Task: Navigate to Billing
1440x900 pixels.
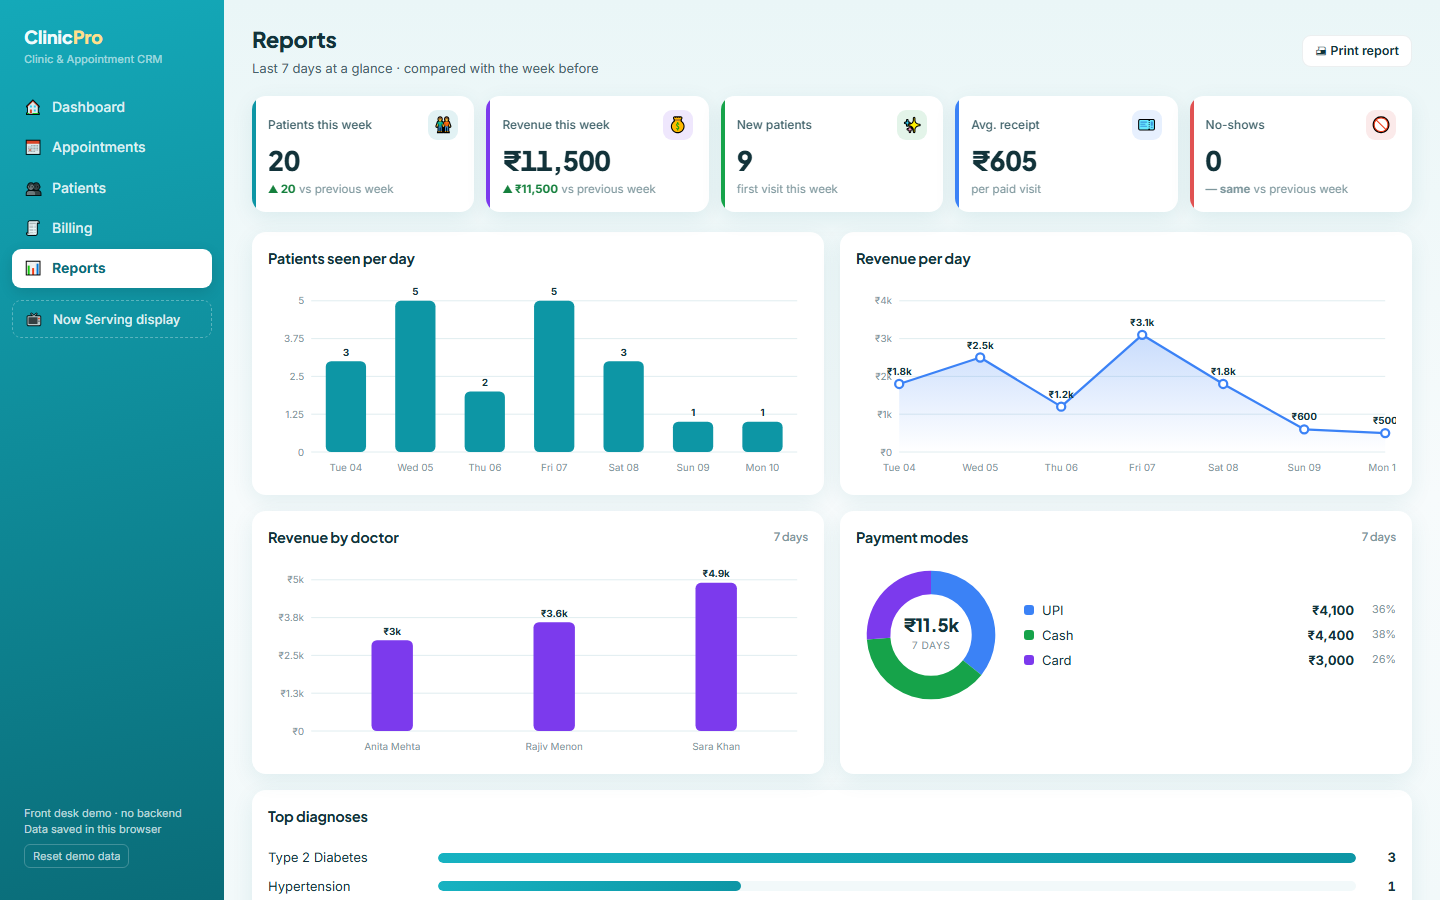Action: [112, 228]
